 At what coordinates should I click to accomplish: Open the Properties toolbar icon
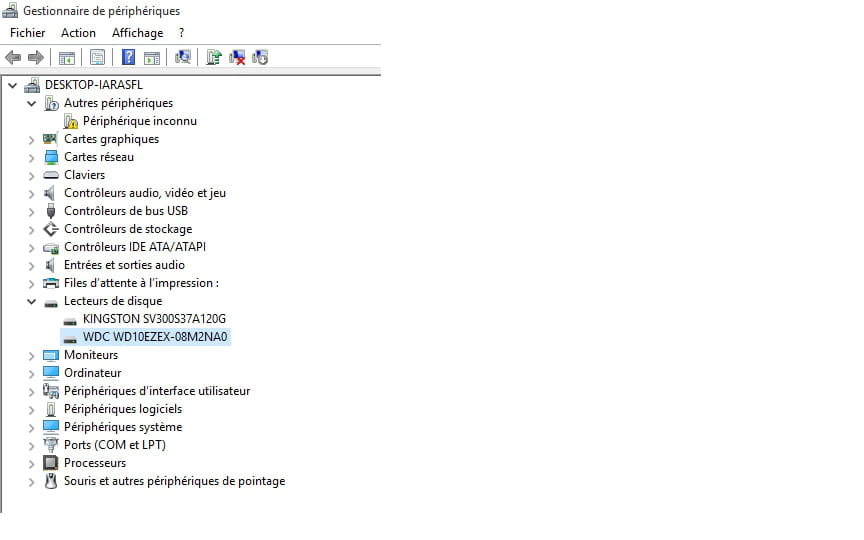pyautogui.click(x=98, y=57)
